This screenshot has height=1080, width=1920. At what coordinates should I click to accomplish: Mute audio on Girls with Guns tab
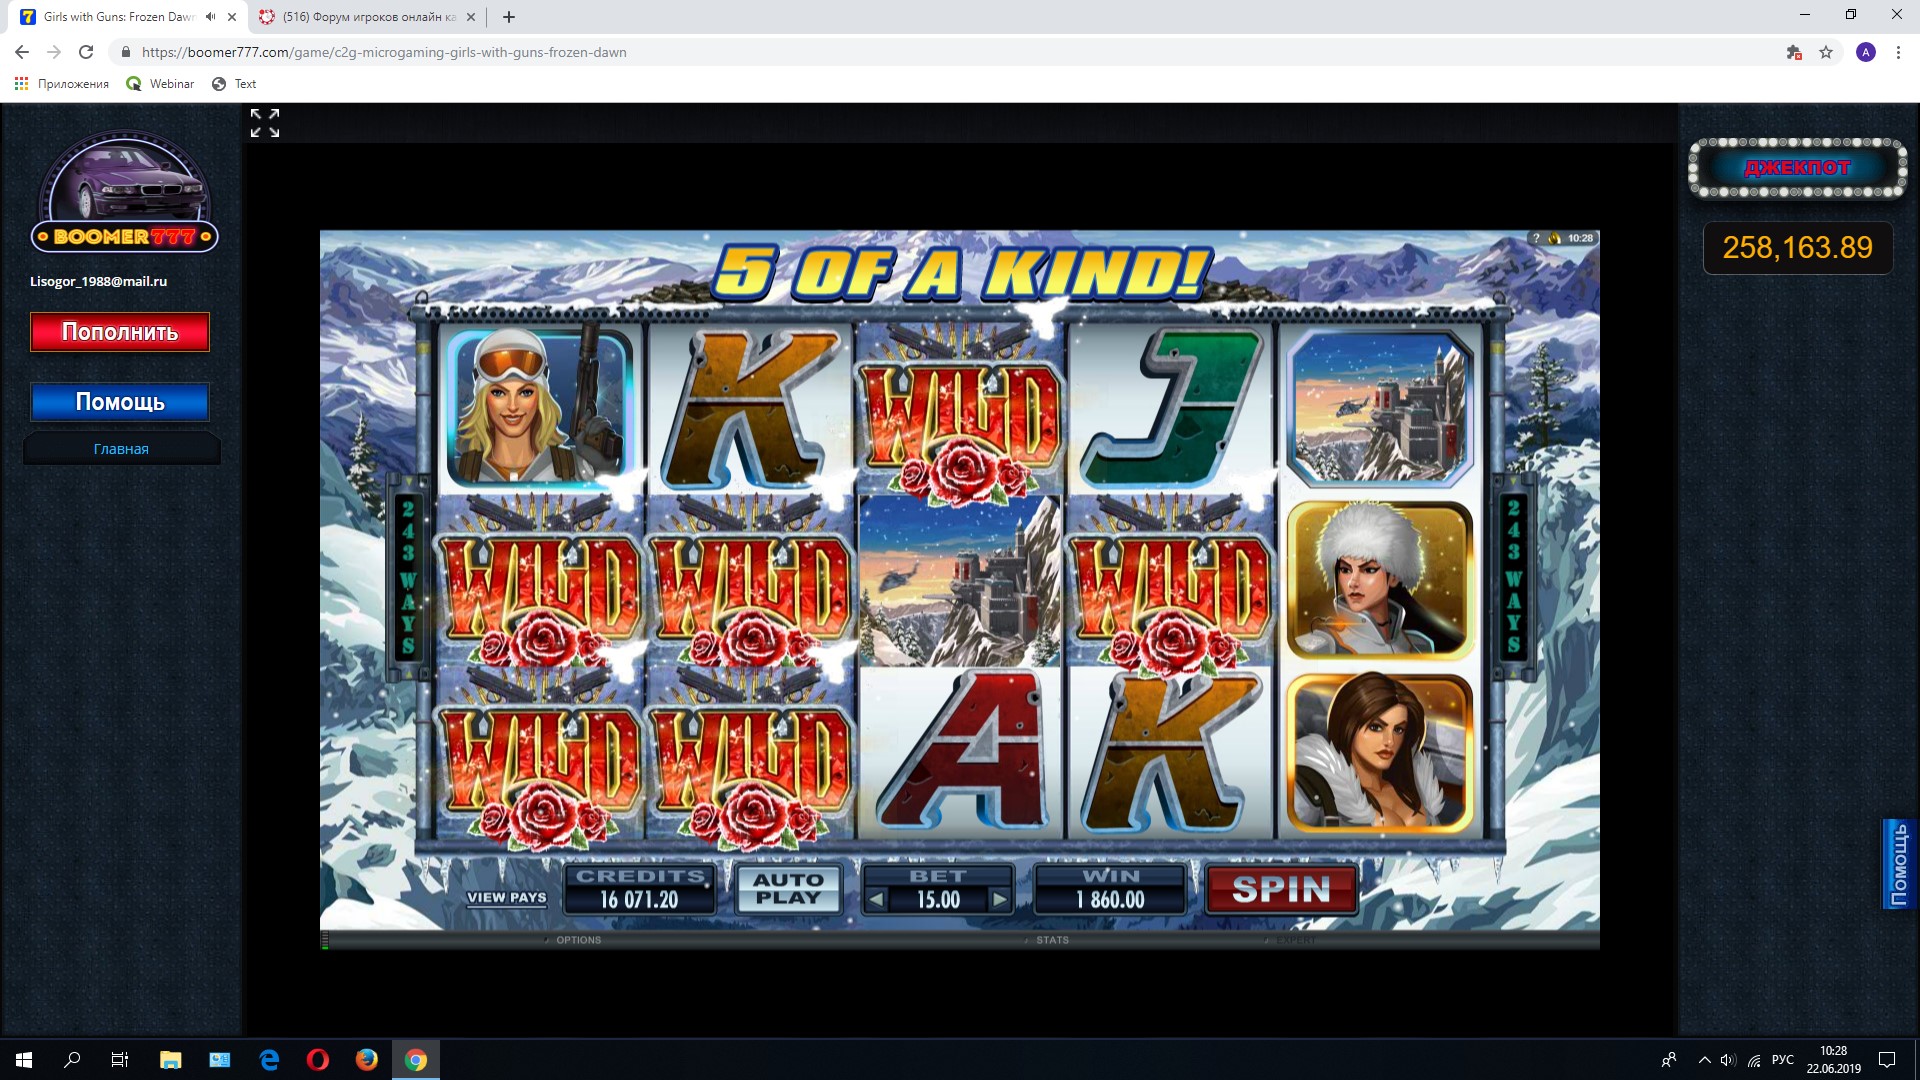[210, 17]
